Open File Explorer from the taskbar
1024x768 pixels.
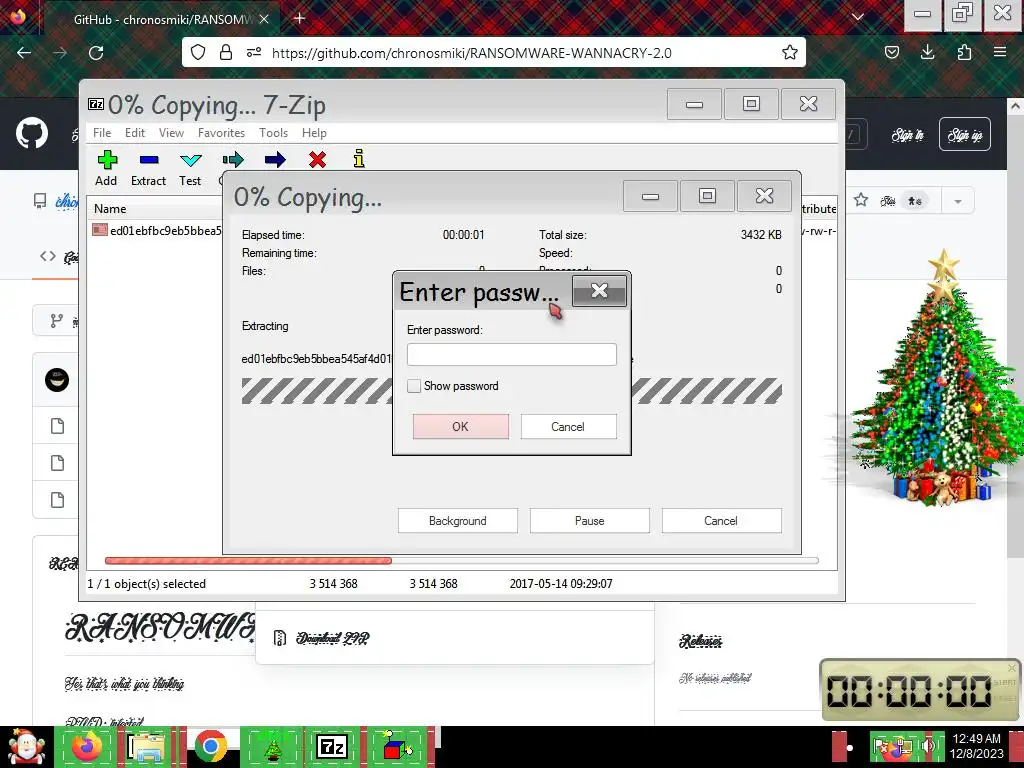point(148,747)
